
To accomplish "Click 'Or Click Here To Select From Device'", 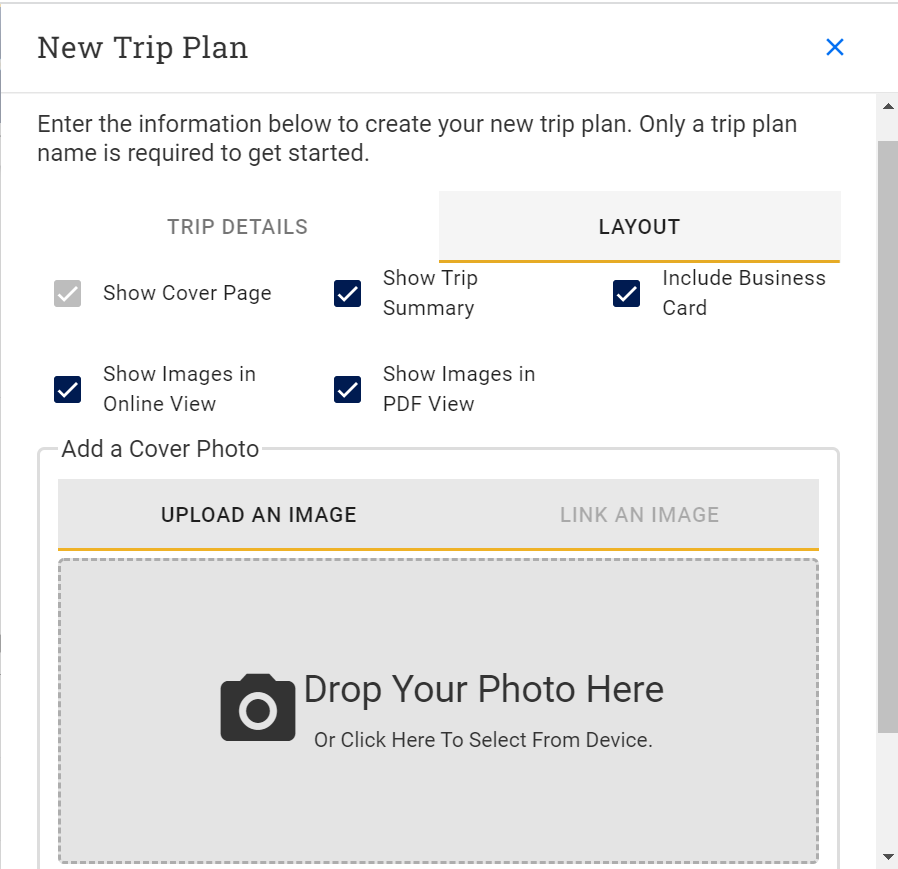I will pos(483,741).
